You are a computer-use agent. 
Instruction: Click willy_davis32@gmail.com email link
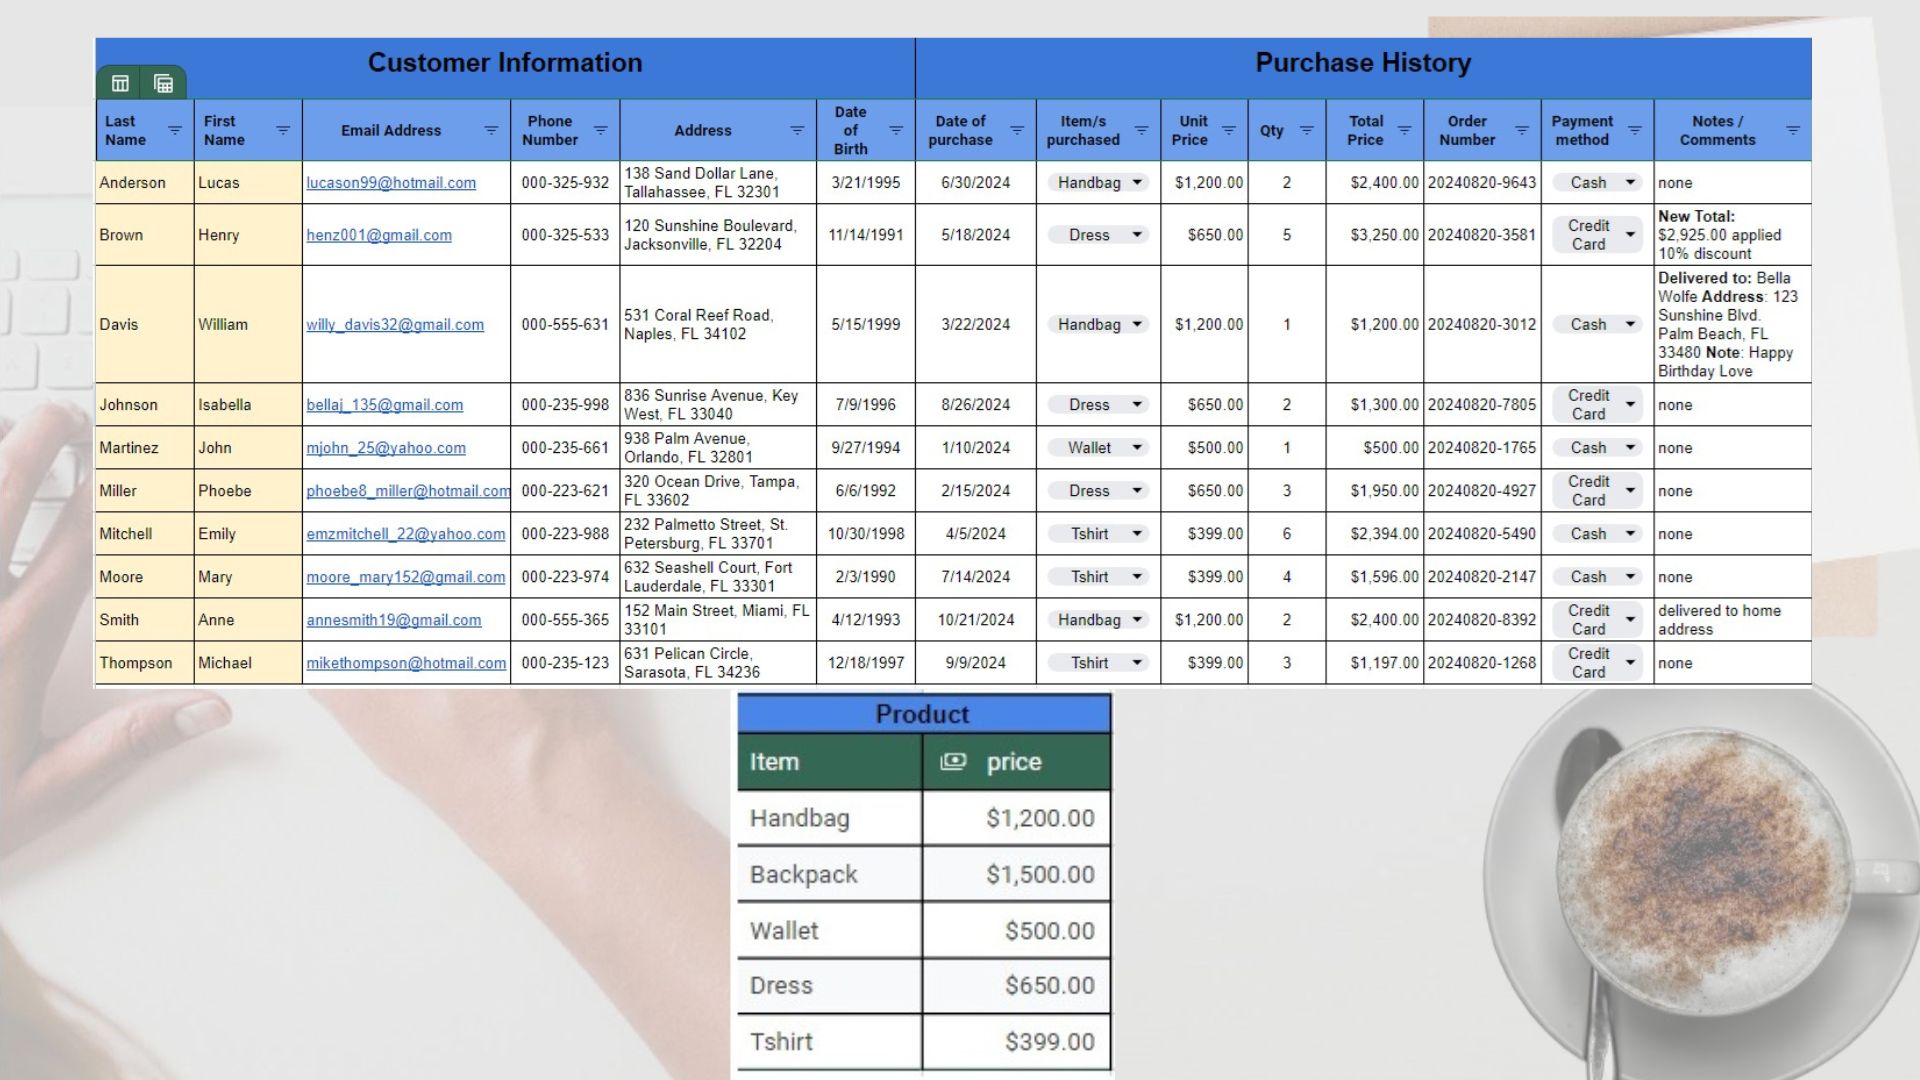395,325
